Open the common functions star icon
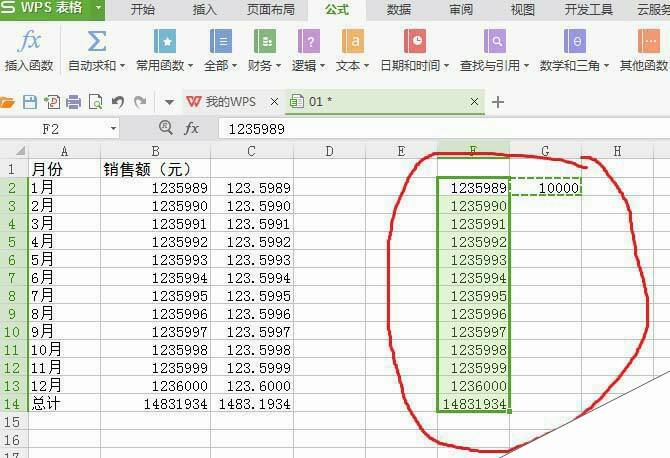This screenshot has height=458, width=670. point(165,41)
